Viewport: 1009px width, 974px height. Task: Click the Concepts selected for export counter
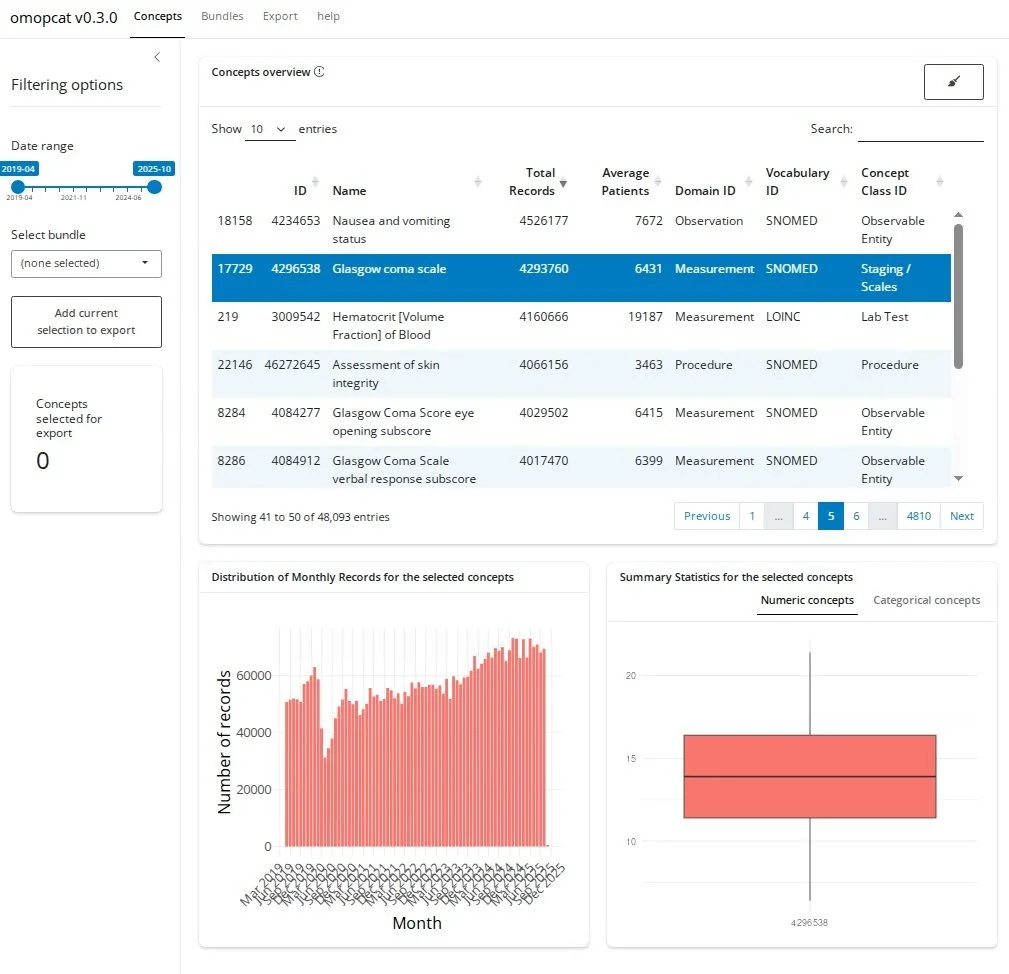[x=86, y=439]
